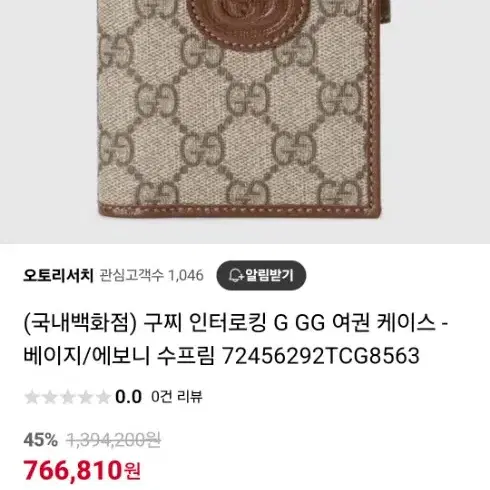490x490 pixels.
Task: Open the 0건 리뷰 reviews link
Action: 177,397
